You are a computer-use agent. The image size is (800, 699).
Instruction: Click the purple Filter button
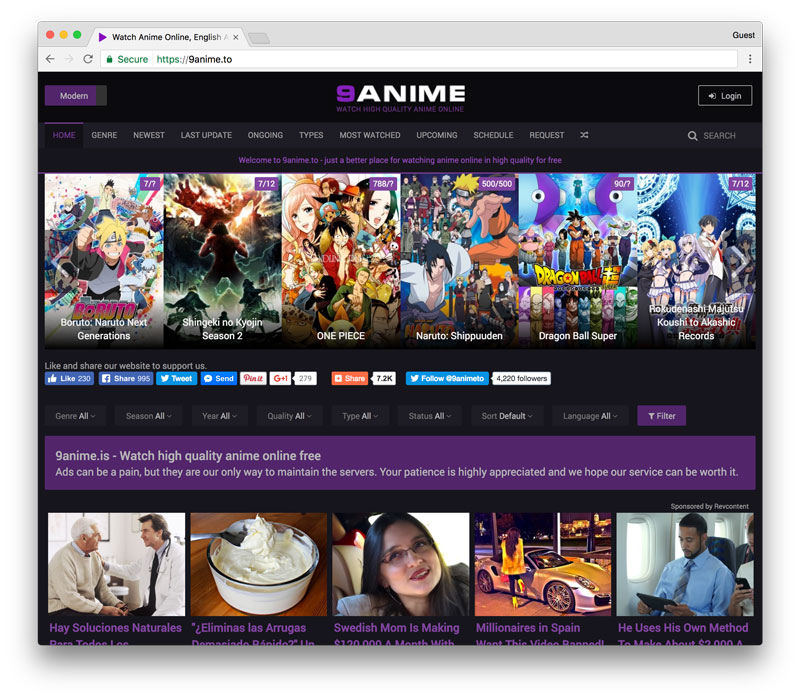[661, 416]
